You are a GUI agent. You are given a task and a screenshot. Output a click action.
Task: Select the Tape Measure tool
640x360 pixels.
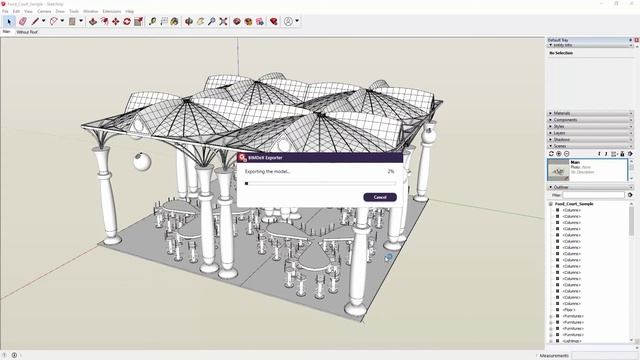153,22
